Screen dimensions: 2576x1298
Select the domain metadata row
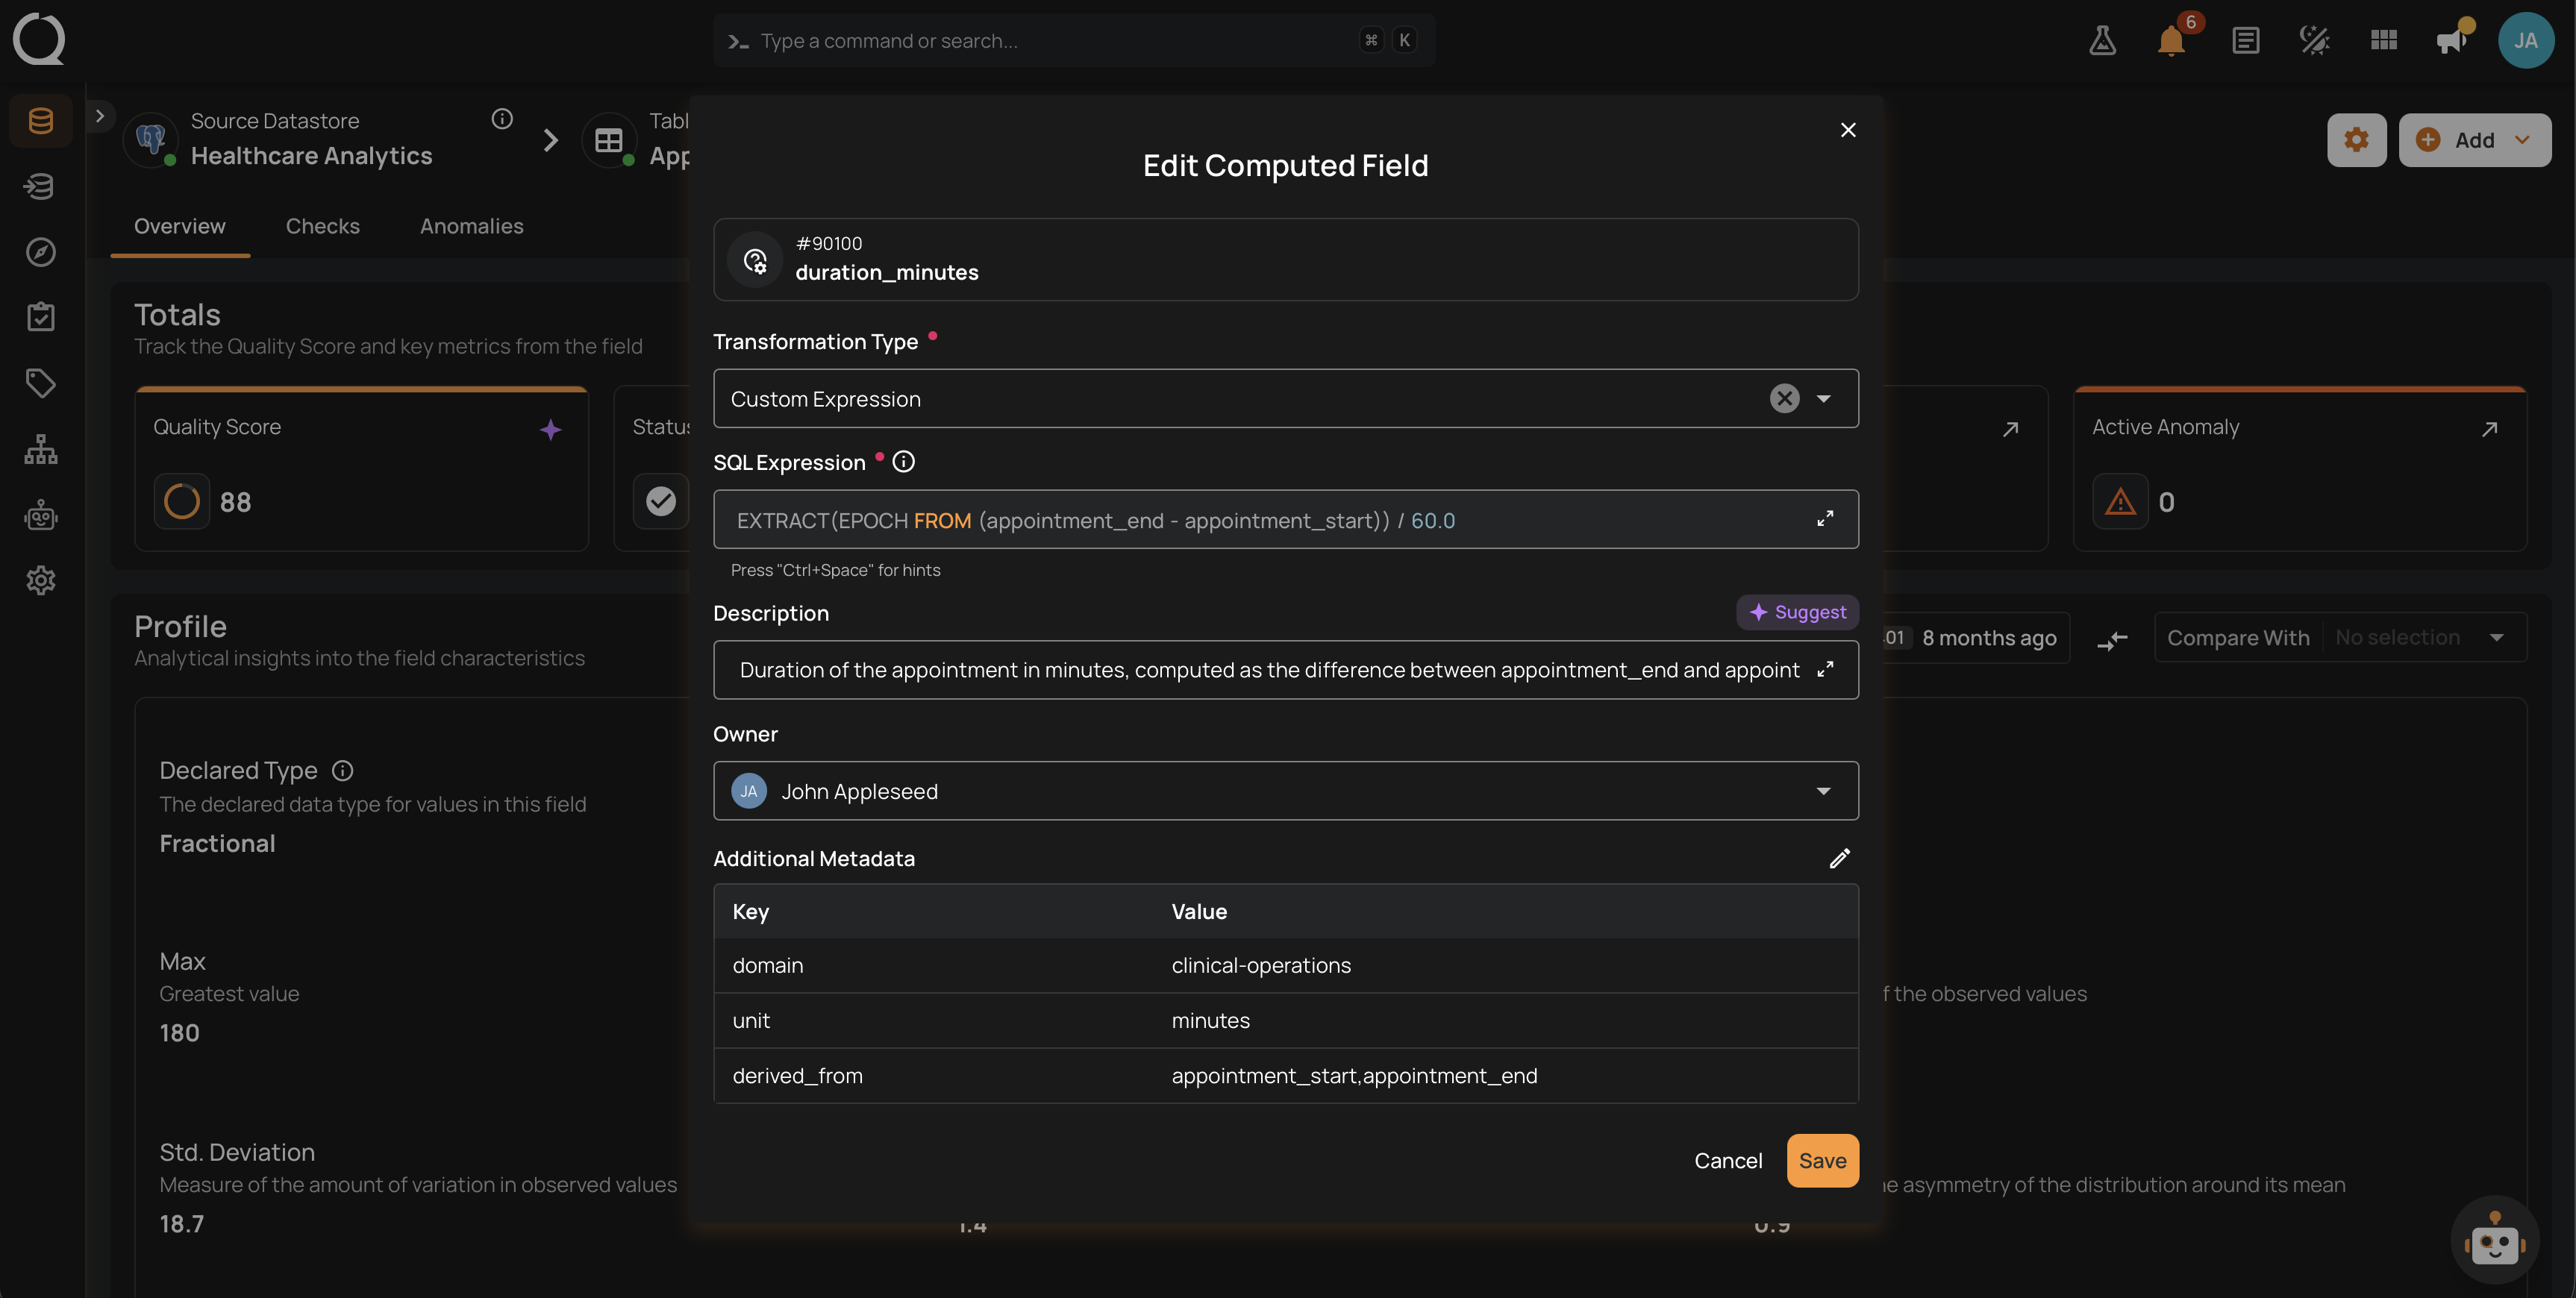tap(1285, 965)
